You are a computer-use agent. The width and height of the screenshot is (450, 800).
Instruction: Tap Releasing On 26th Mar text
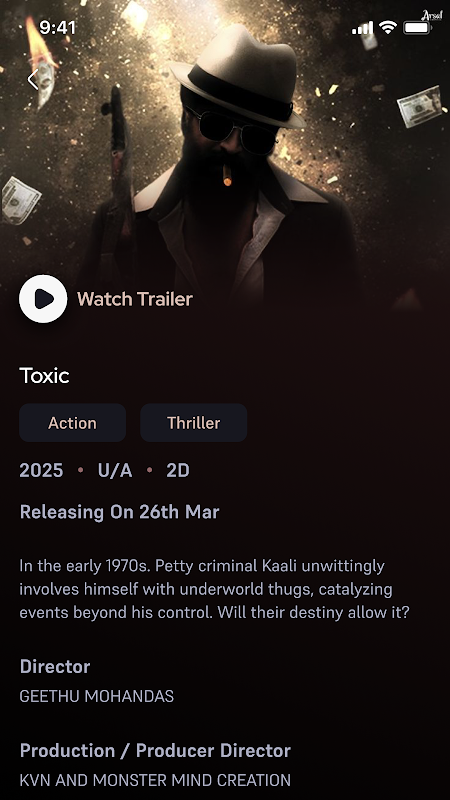[119, 512]
